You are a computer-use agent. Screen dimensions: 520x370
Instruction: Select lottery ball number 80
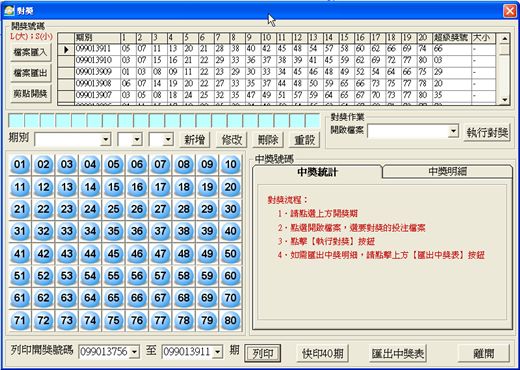point(231,321)
